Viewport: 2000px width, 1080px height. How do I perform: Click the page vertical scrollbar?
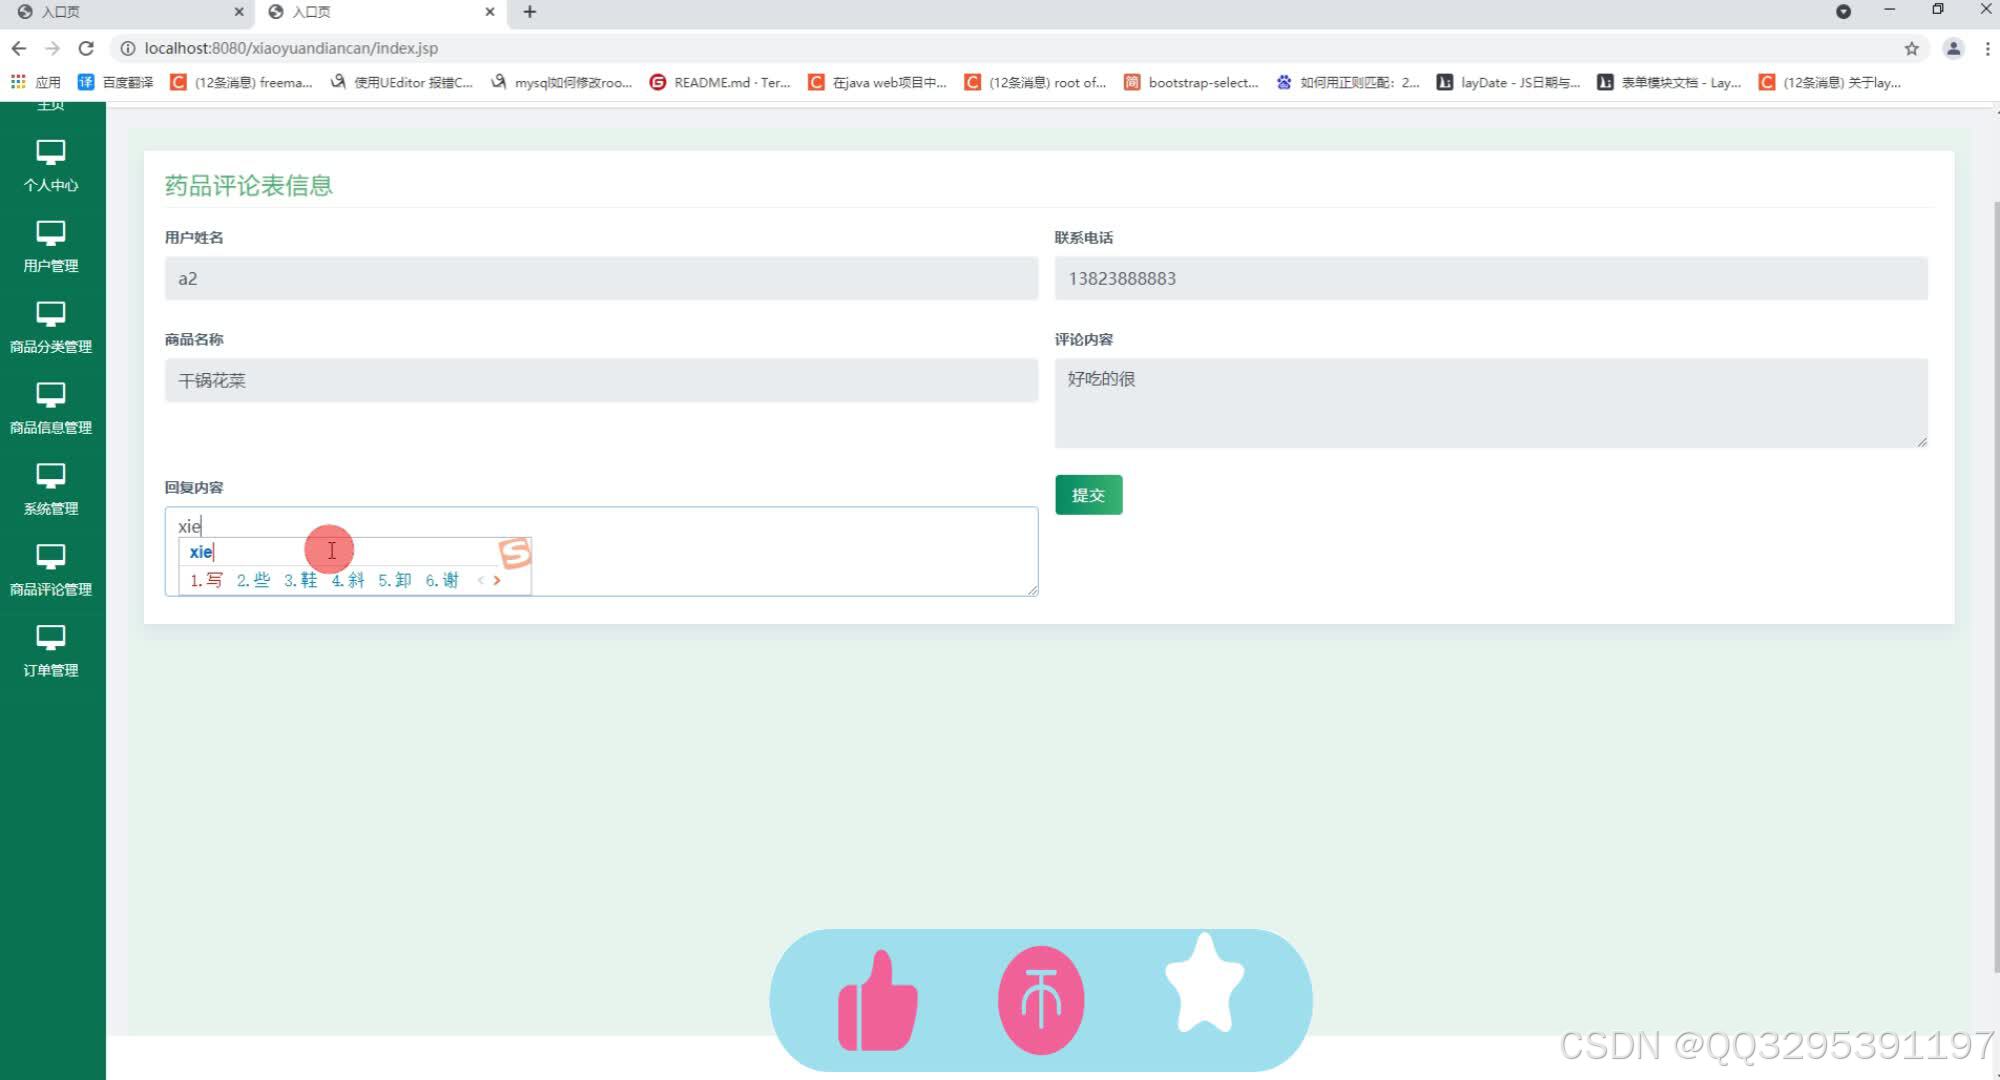1996,585
